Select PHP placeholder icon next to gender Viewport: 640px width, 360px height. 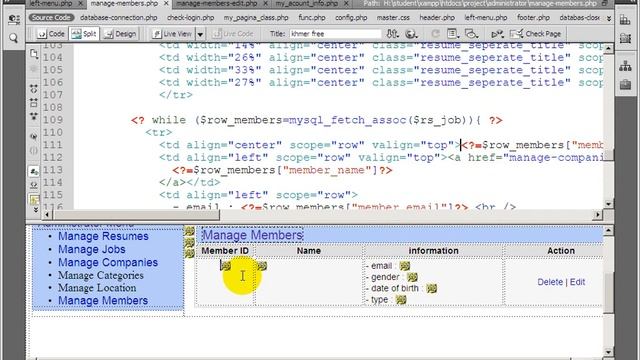pos(412,277)
